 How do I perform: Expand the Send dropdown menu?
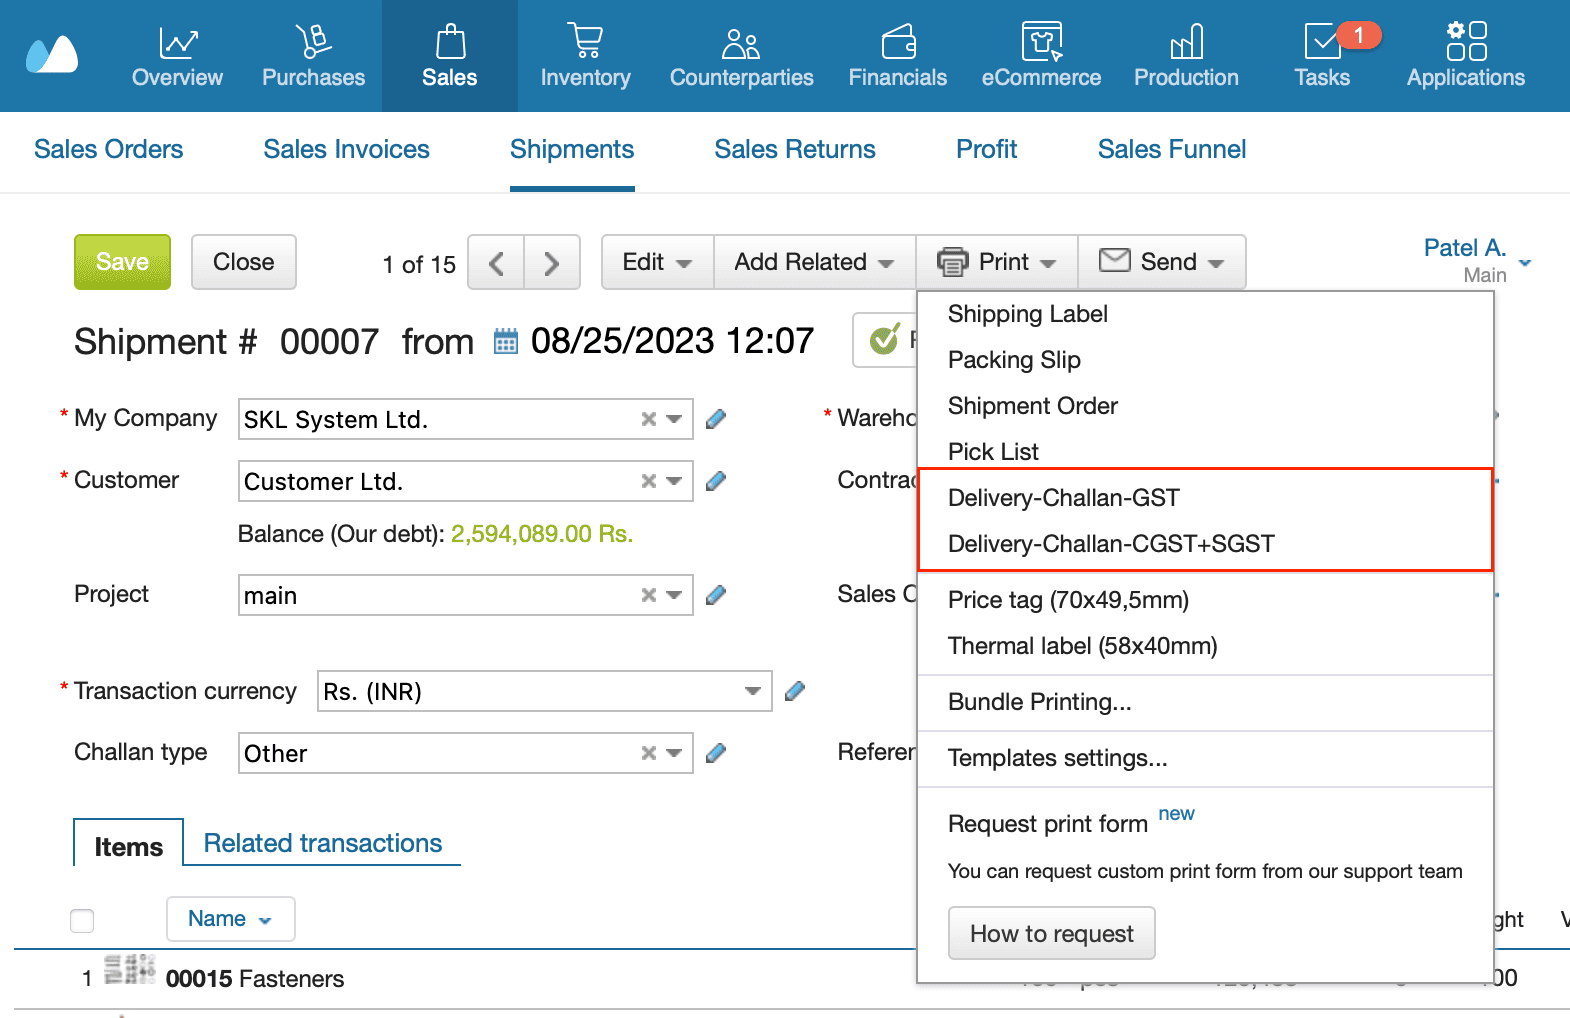[x=1162, y=262]
